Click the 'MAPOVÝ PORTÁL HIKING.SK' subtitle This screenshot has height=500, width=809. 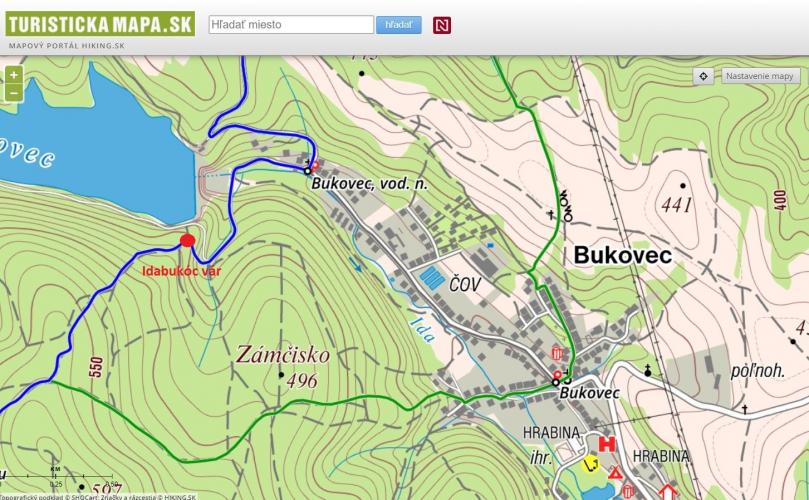coord(67,46)
